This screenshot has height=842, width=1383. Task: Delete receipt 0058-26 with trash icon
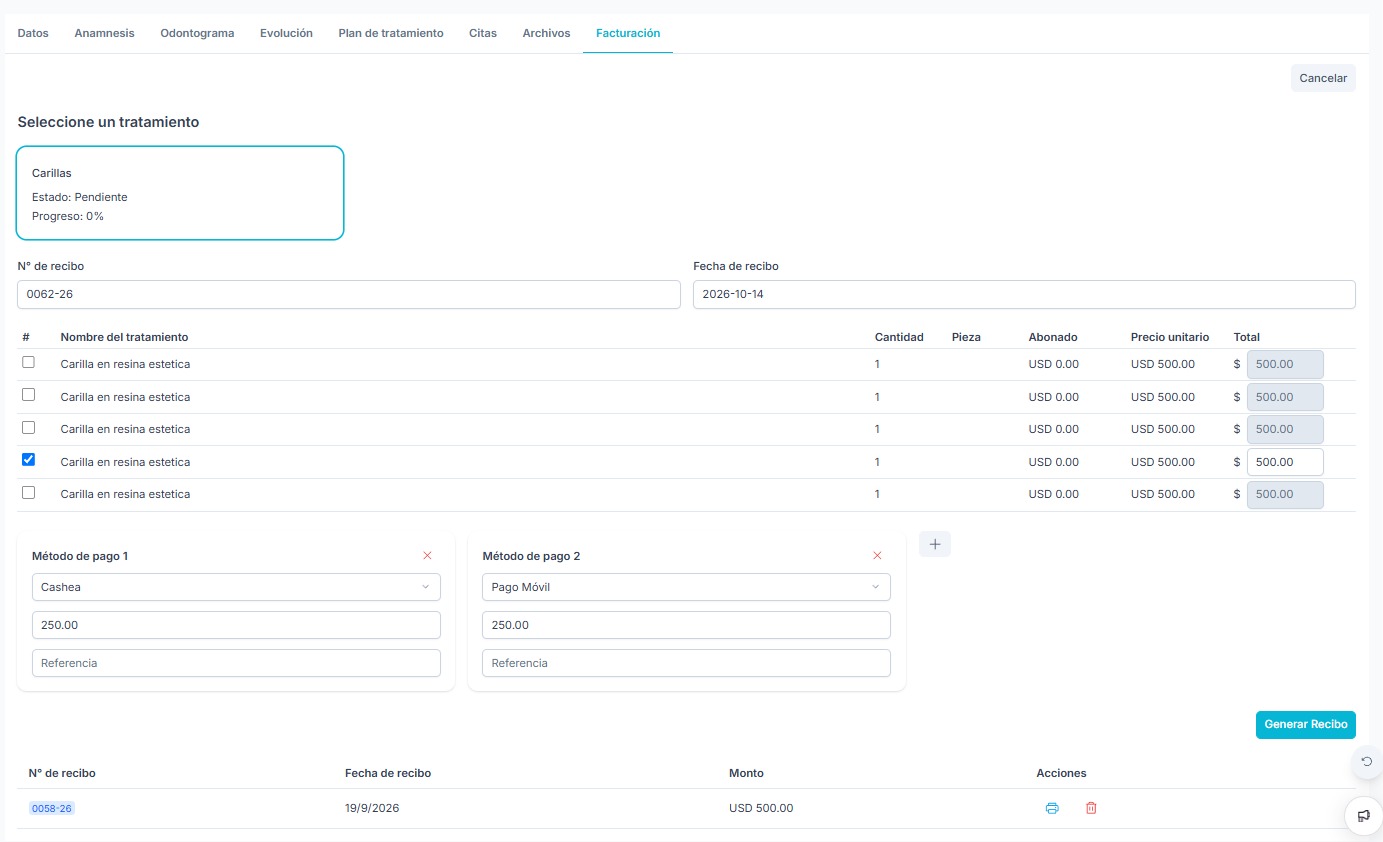click(1091, 808)
